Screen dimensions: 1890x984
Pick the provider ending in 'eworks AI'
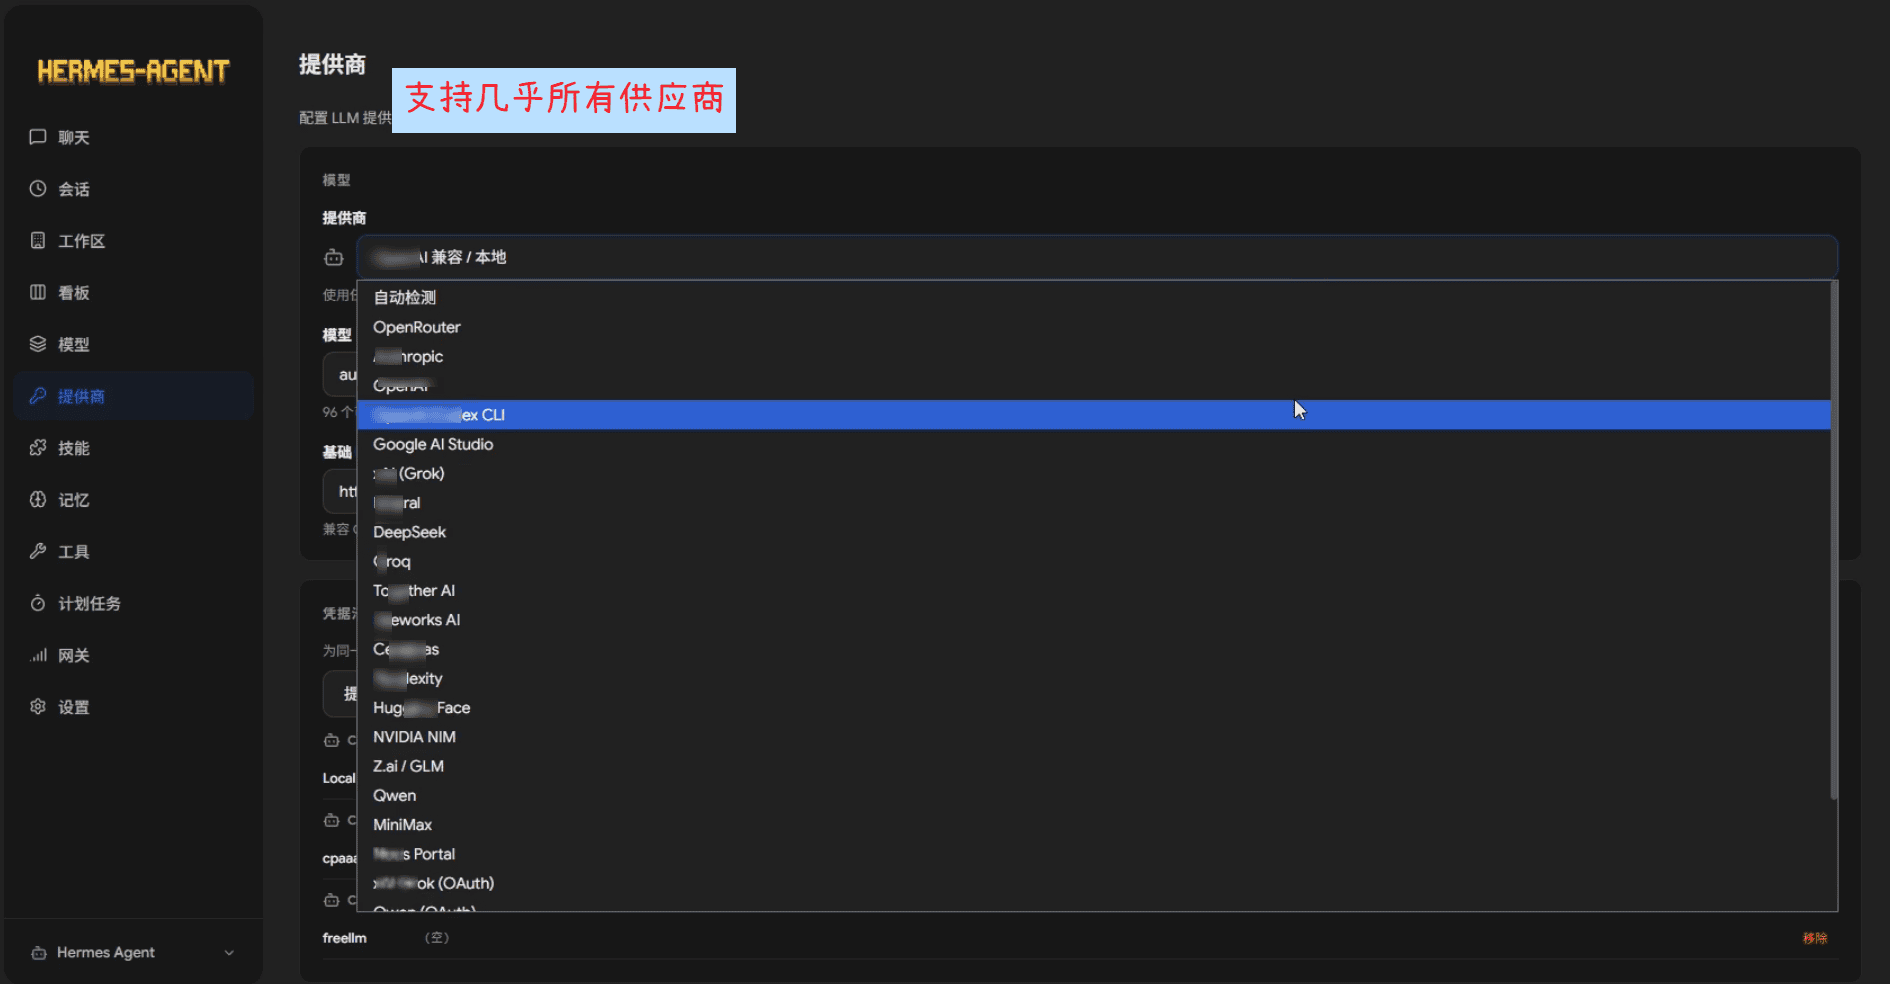point(1094,620)
